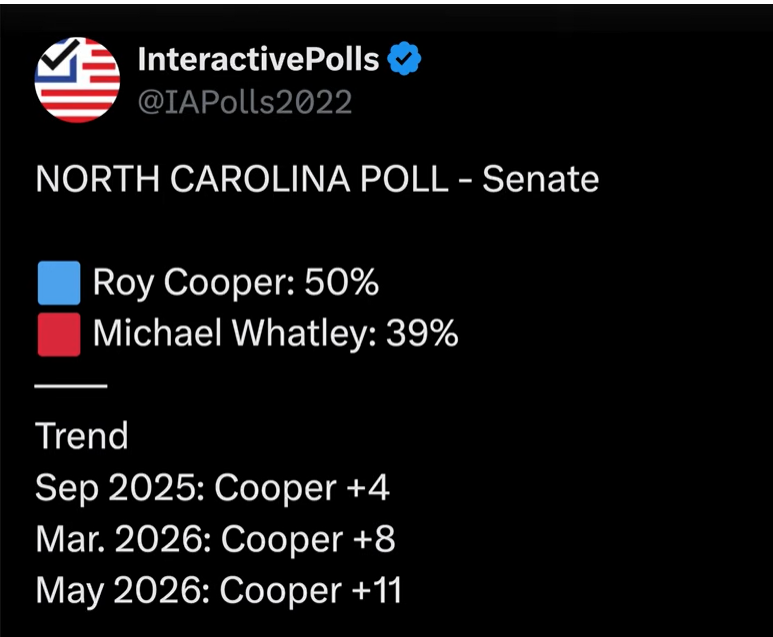Viewport: 773px width, 637px height.
Task: Click the Michael Whatley candidate name
Action: 235,333
